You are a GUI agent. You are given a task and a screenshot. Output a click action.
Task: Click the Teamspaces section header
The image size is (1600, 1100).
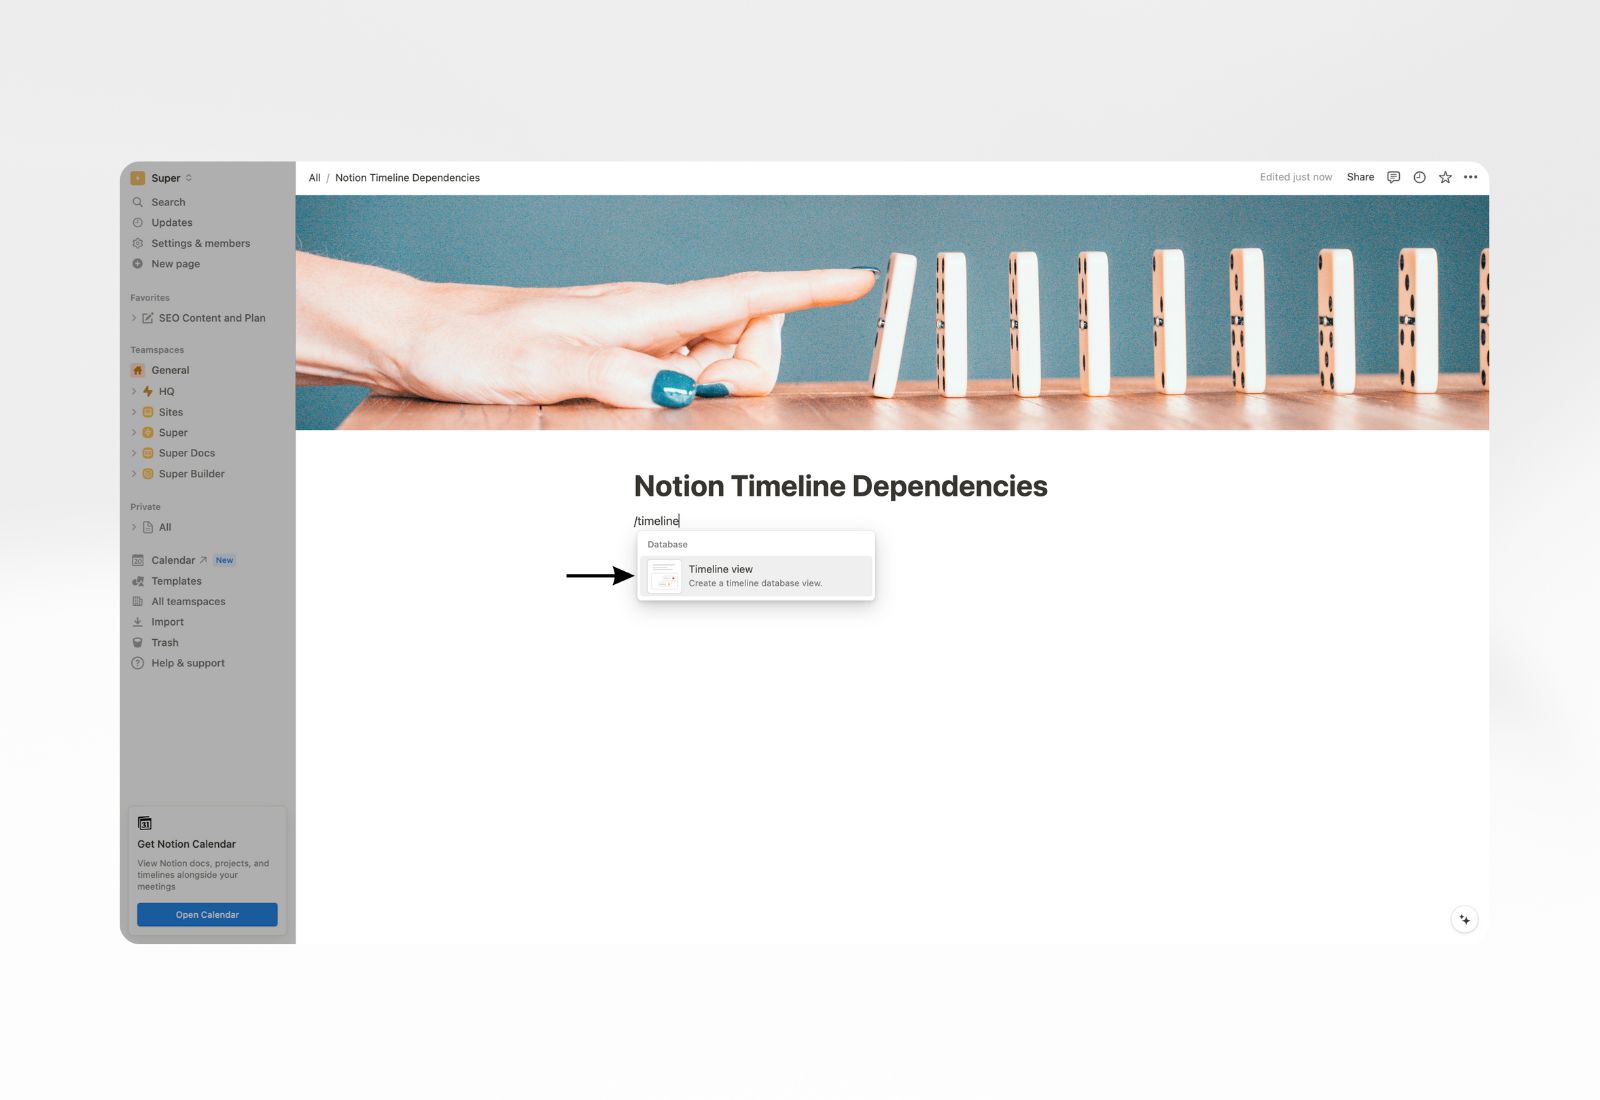tap(157, 350)
